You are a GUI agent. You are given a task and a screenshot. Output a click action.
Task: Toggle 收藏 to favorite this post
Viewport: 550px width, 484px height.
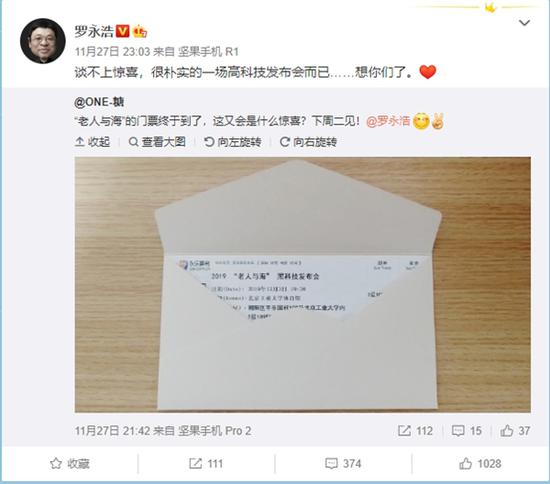pos(69,464)
